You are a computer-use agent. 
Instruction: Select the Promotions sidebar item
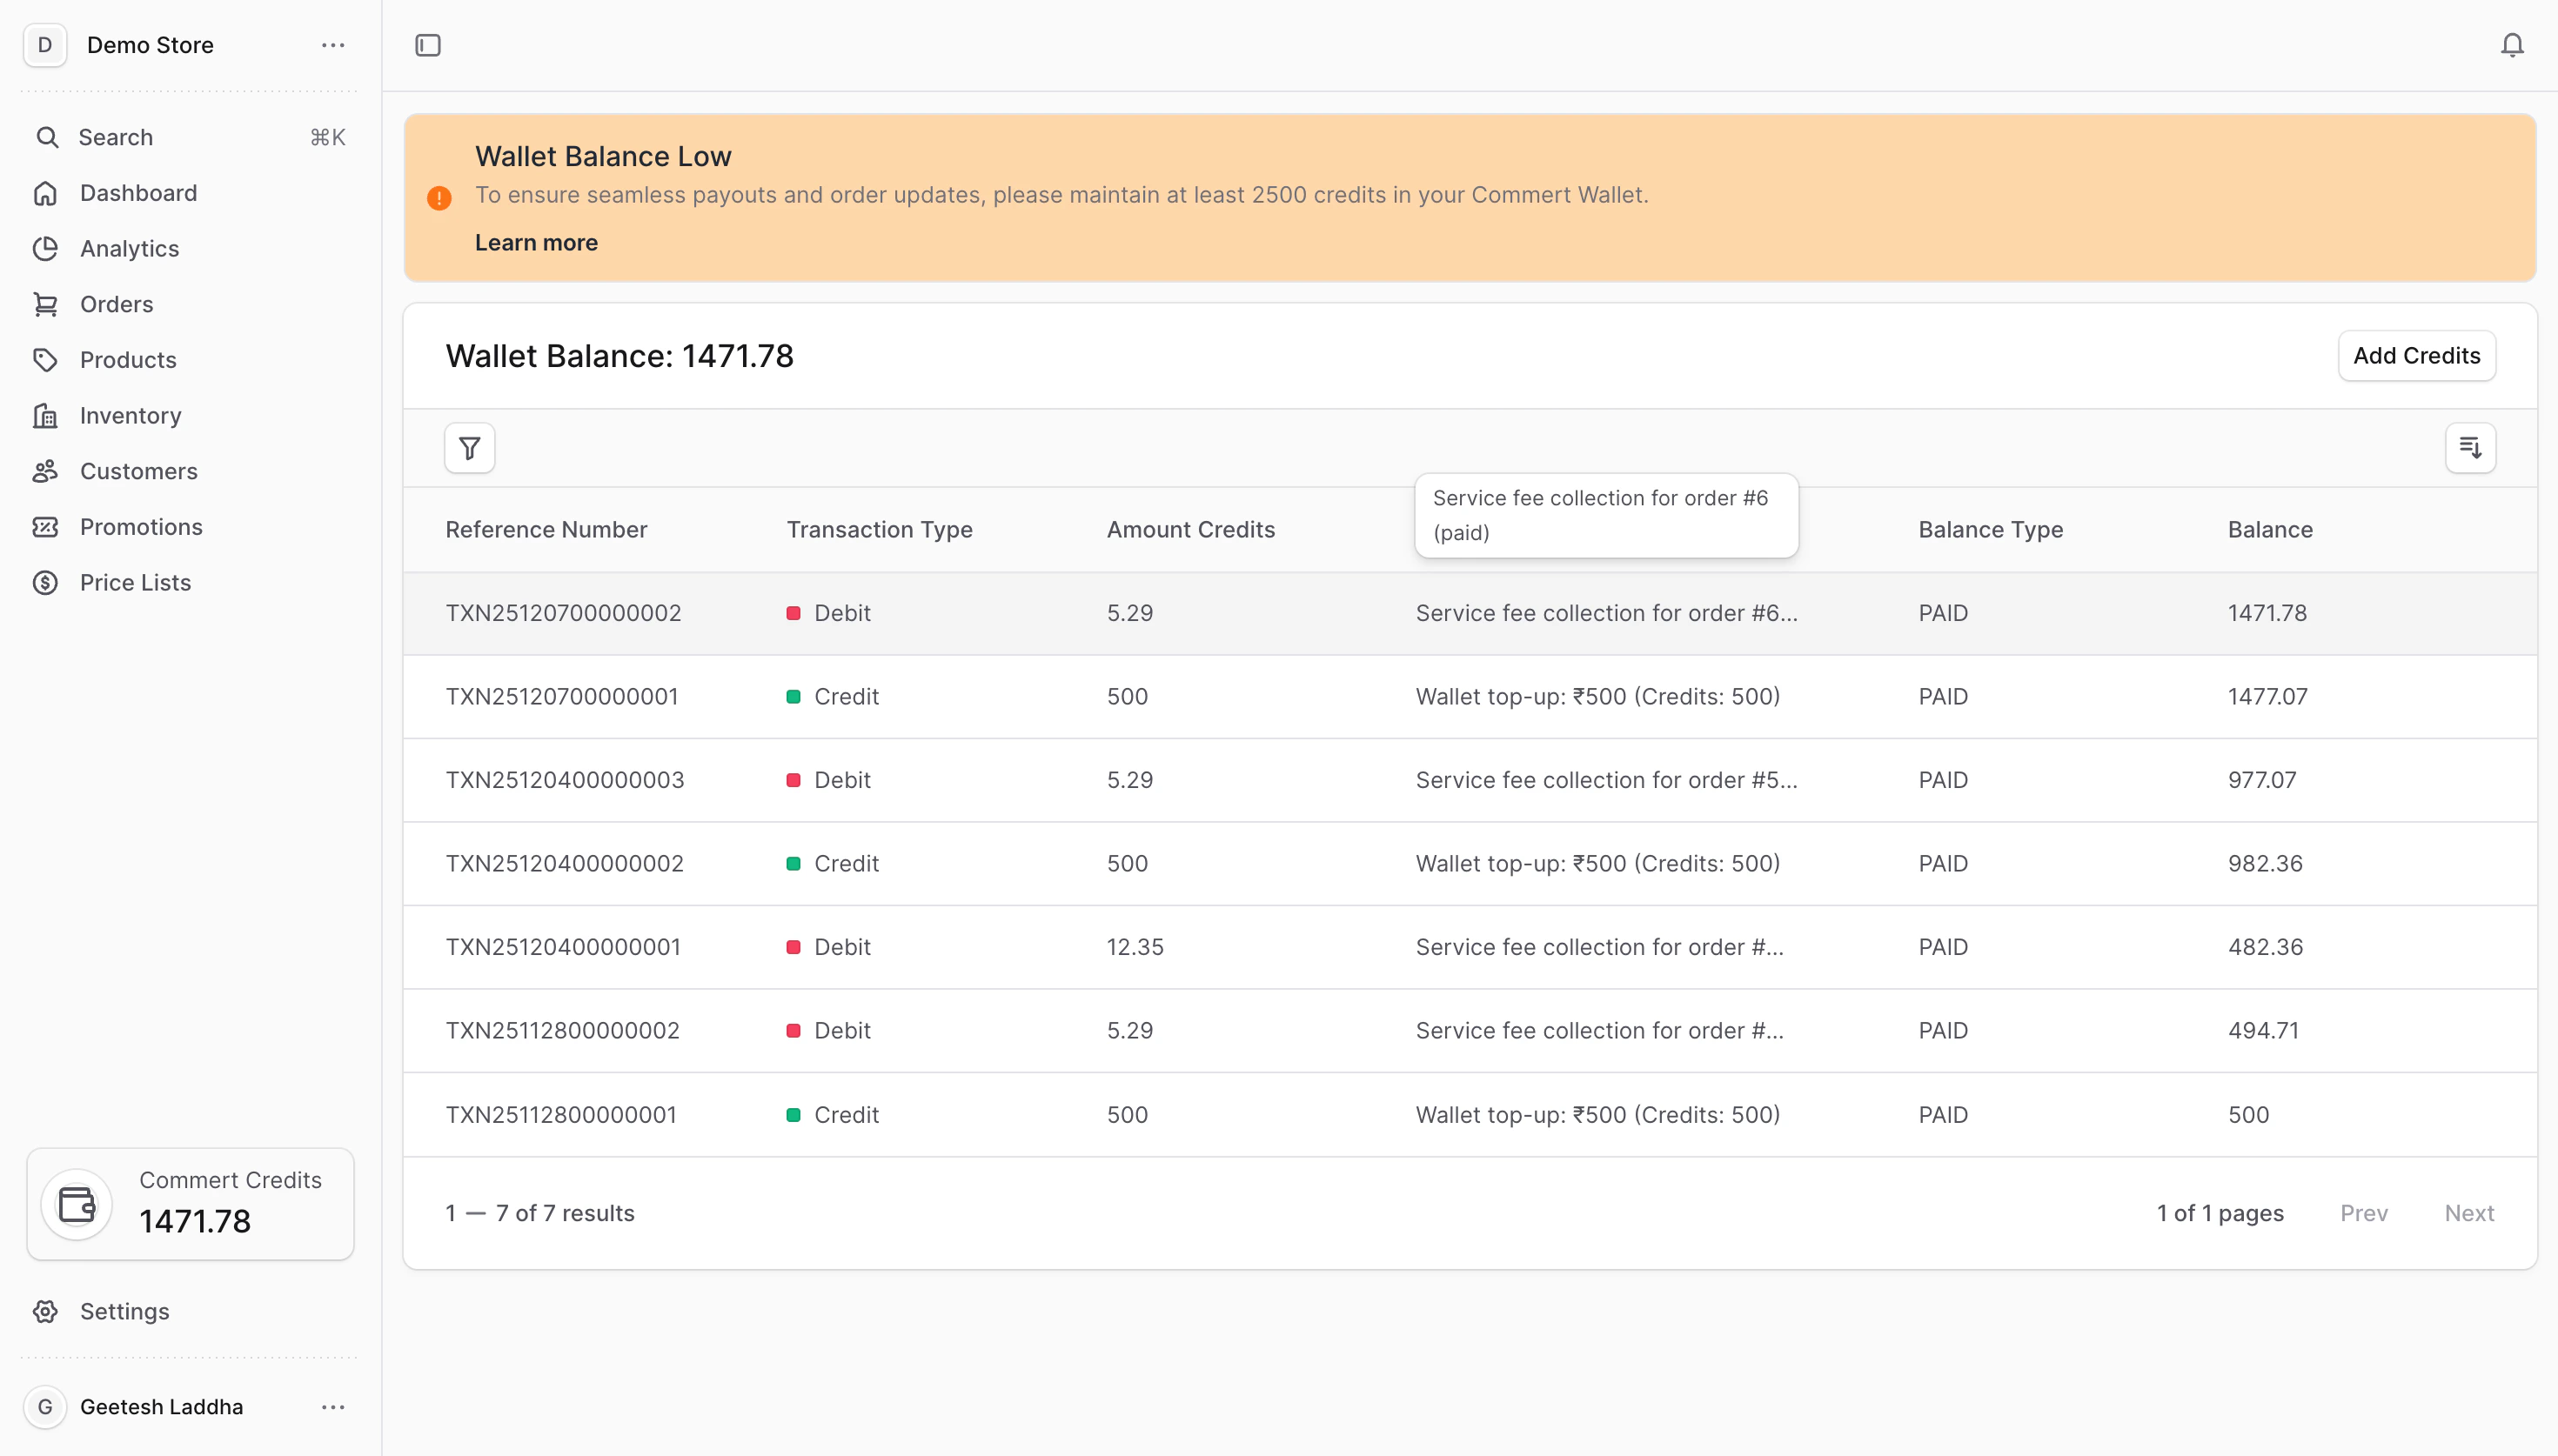pyautogui.click(x=141, y=527)
